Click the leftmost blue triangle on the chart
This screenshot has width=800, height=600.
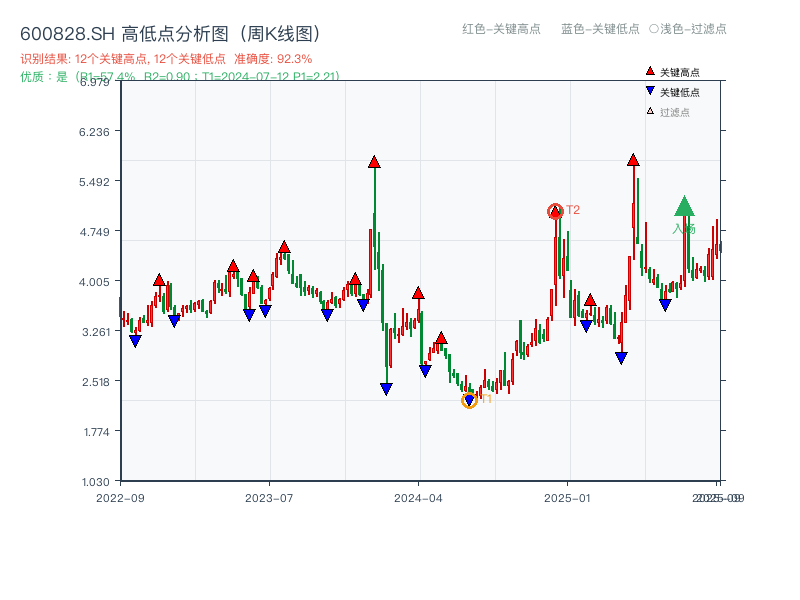point(136,340)
